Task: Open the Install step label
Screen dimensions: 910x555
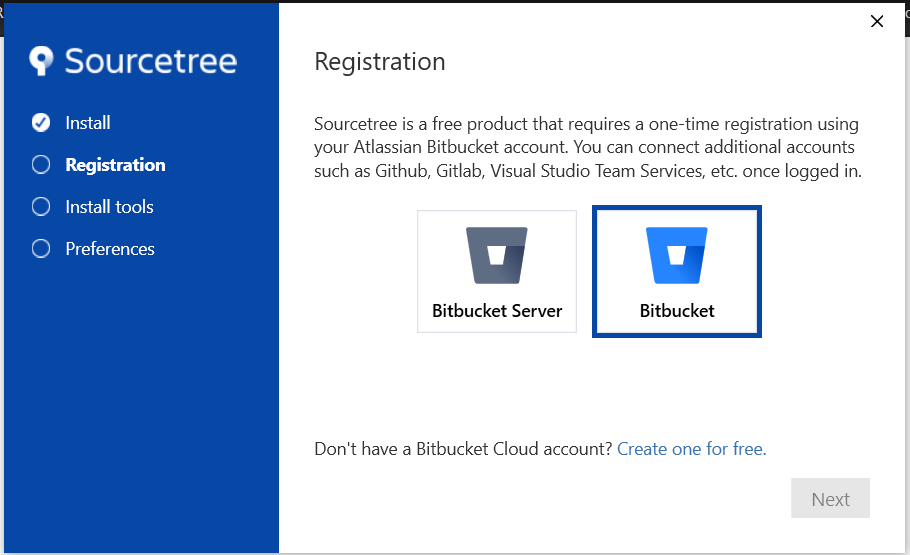Action: pyautogui.click(x=88, y=123)
